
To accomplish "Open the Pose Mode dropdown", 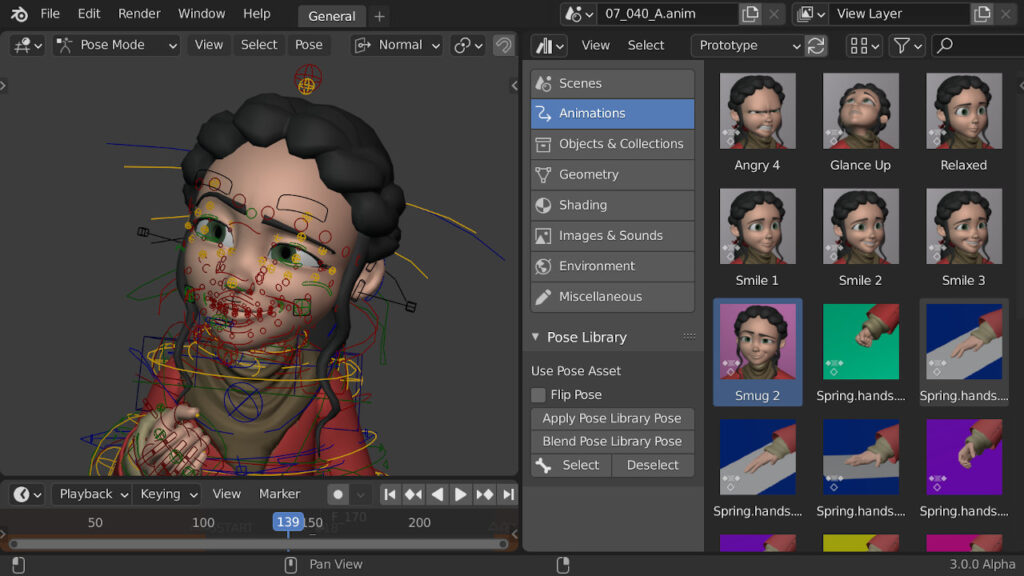I will click(115, 45).
